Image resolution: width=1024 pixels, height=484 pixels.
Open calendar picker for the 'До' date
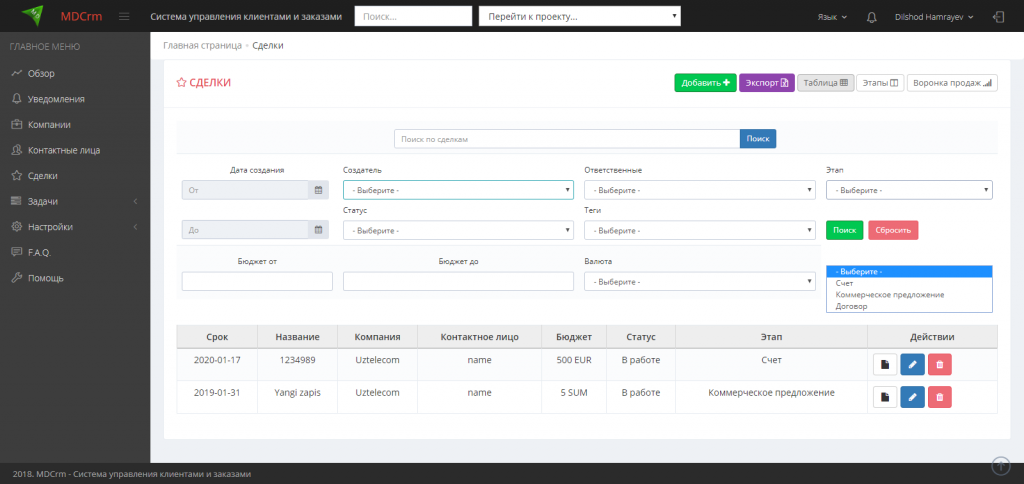click(x=318, y=230)
